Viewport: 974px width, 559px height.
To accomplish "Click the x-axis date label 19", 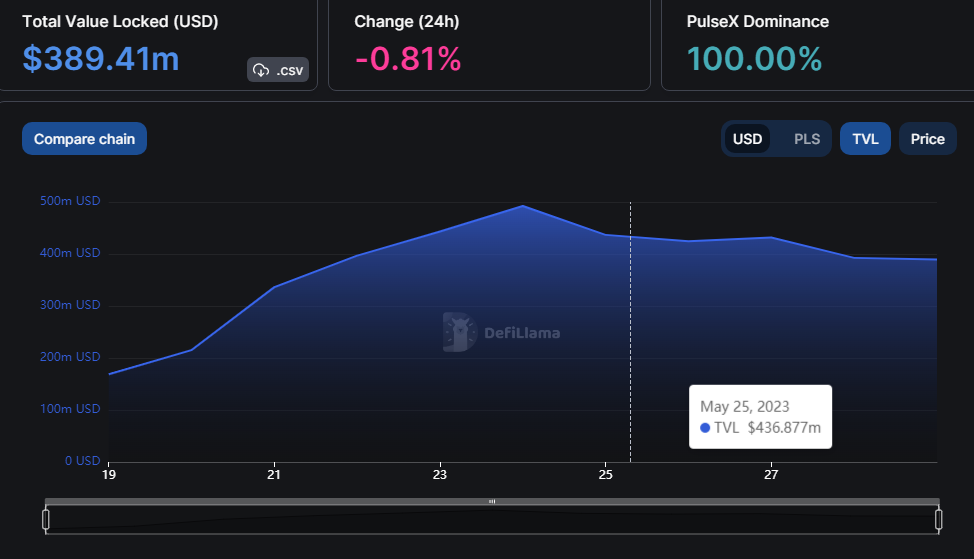I will (109, 475).
